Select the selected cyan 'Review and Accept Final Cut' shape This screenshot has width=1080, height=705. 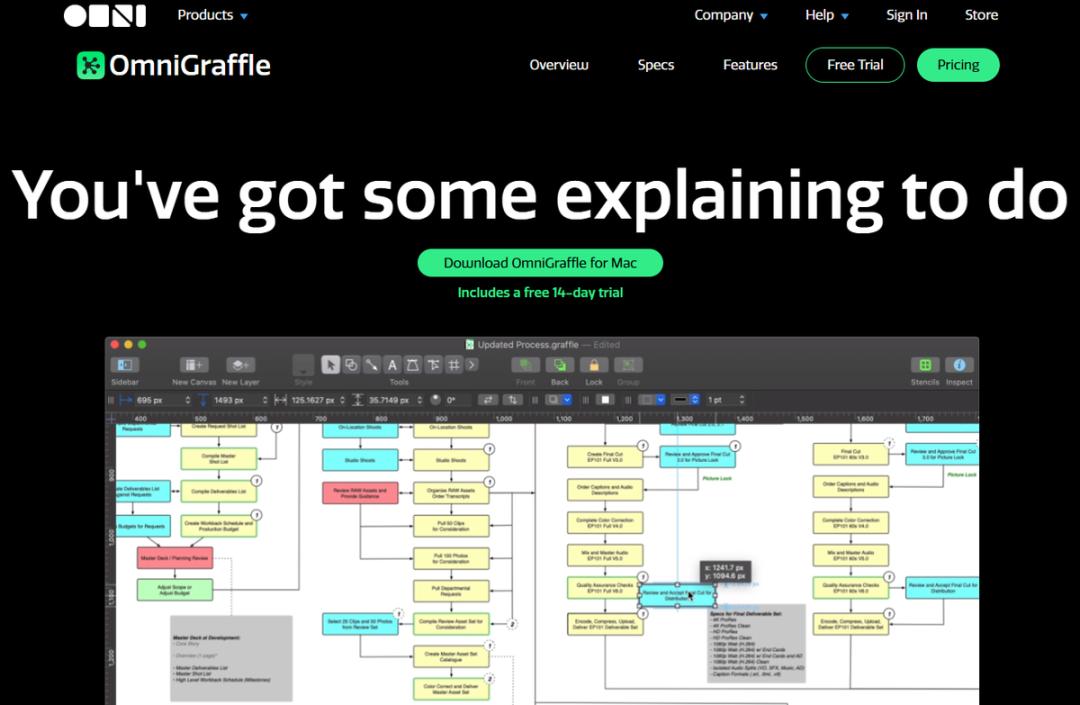pyautogui.click(x=678, y=596)
